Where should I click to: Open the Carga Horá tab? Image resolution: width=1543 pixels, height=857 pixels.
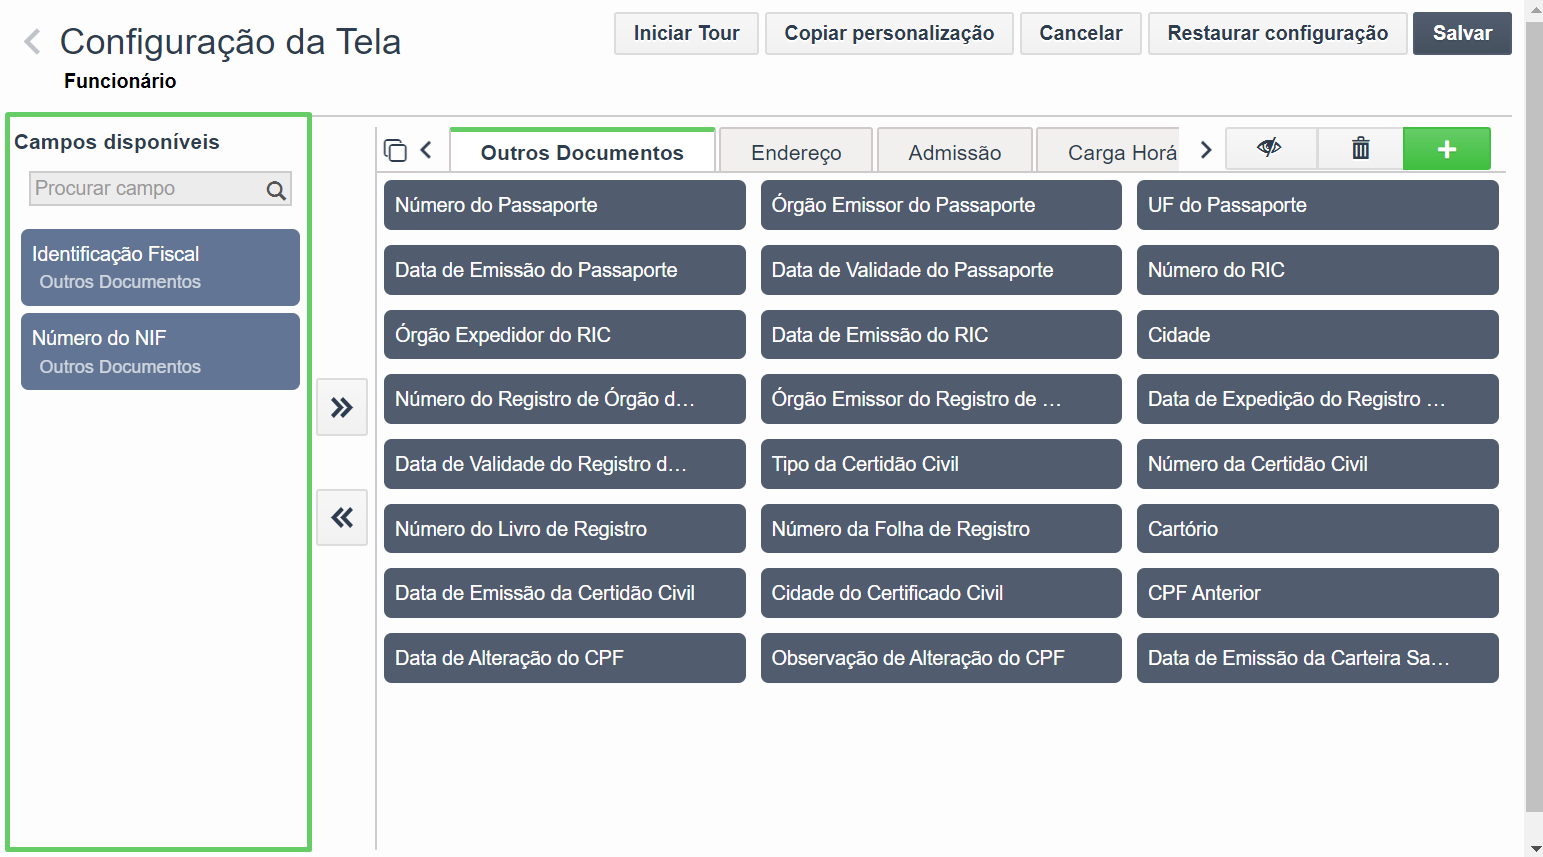[x=1108, y=151]
